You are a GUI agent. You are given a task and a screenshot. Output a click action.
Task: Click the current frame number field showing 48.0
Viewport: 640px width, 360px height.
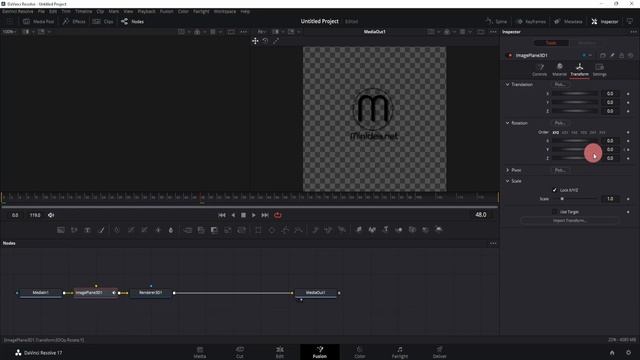coord(480,215)
